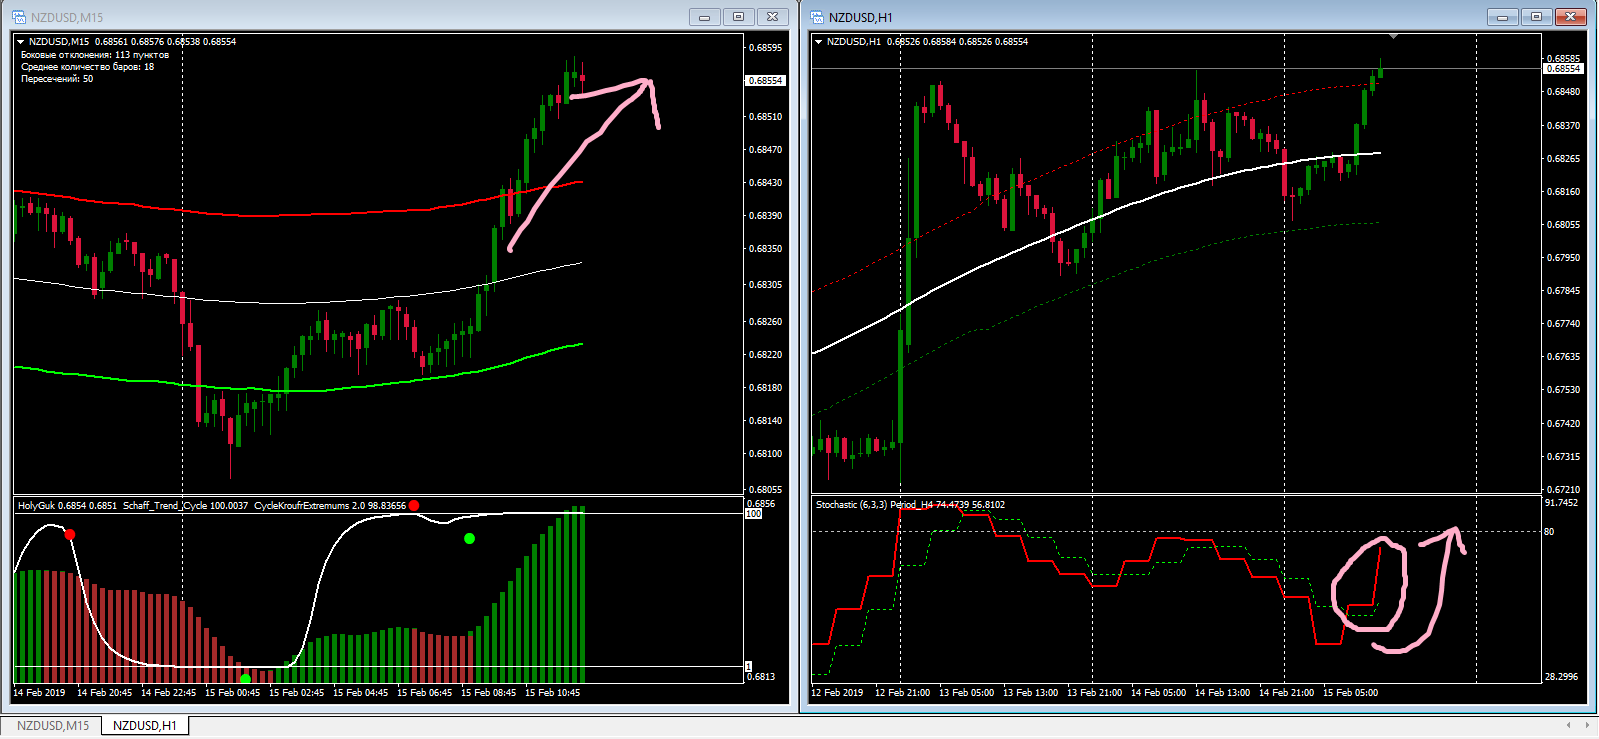Click the NZDUSD,H1 window title icon
The width and height of the screenshot is (1599, 739).
tap(817, 17)
